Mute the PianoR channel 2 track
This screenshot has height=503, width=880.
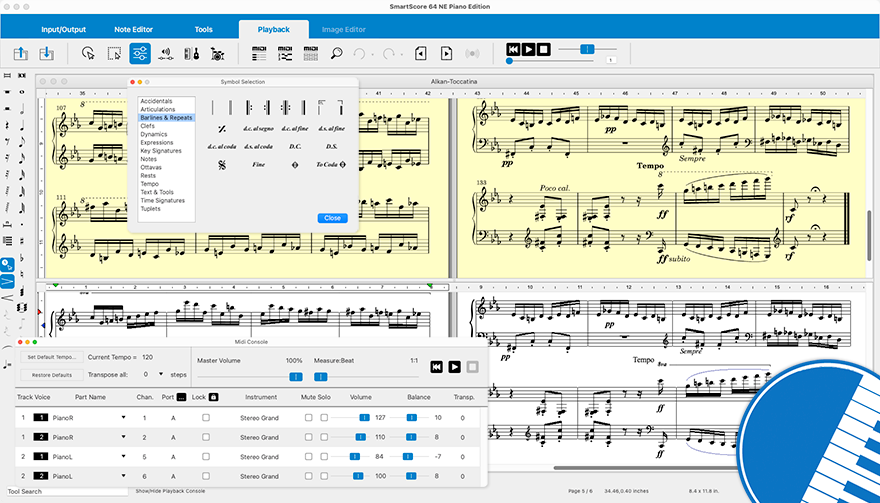[308, 437]
